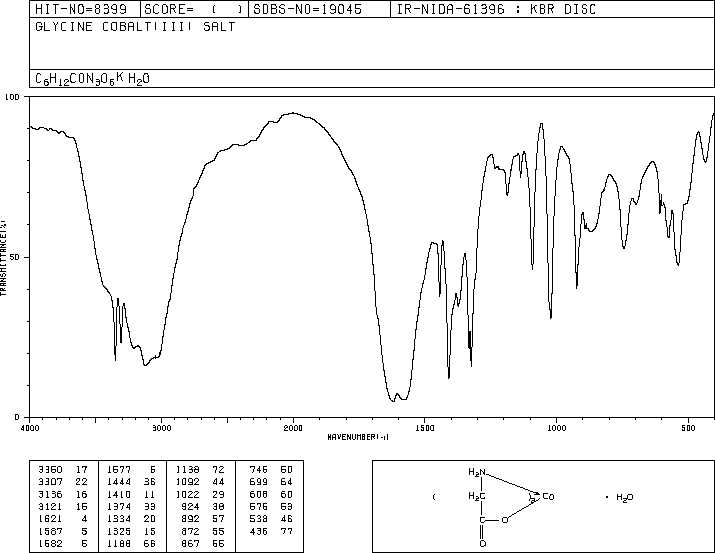Click transmittance 72 beside peak 1138
The image size is (715, 553).
point(218,470)
